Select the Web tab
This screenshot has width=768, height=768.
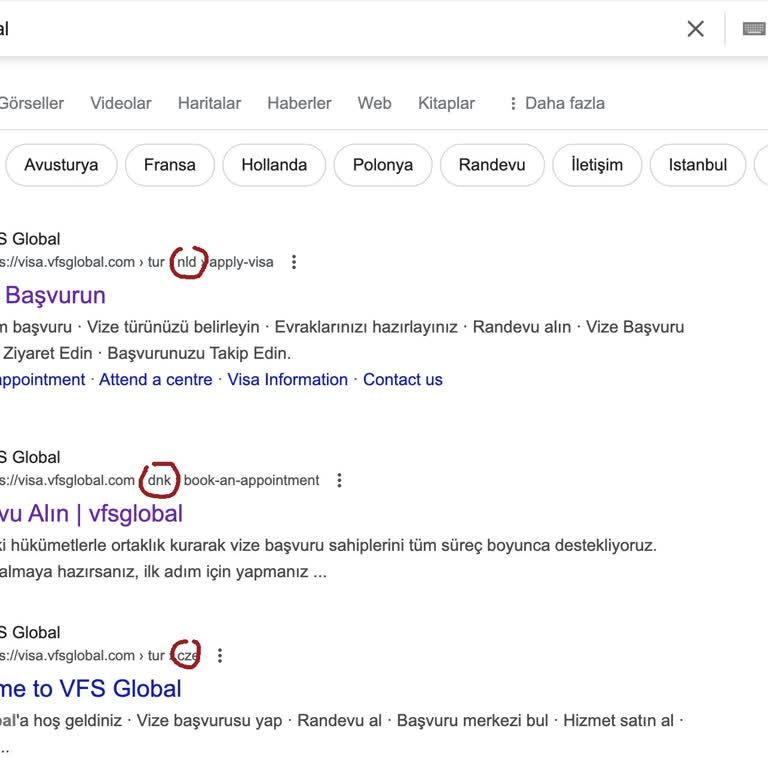point(375,103)
